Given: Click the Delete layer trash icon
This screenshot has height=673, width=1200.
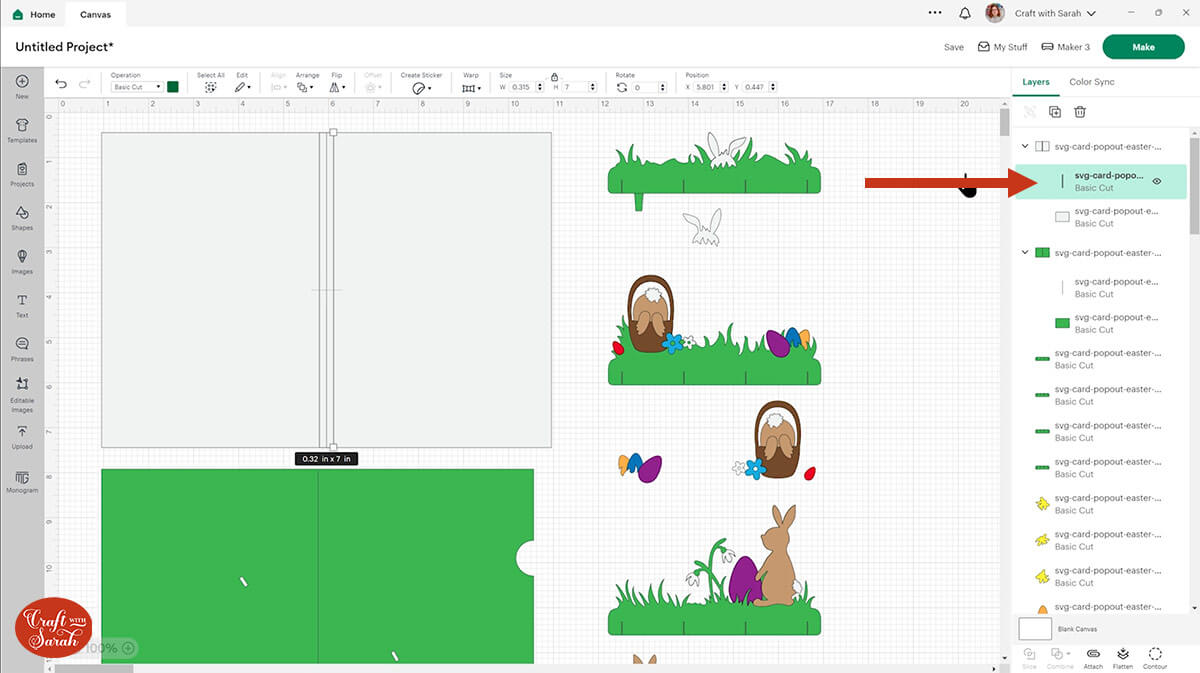Looking at the screenshot, I should pos(1080,112).
